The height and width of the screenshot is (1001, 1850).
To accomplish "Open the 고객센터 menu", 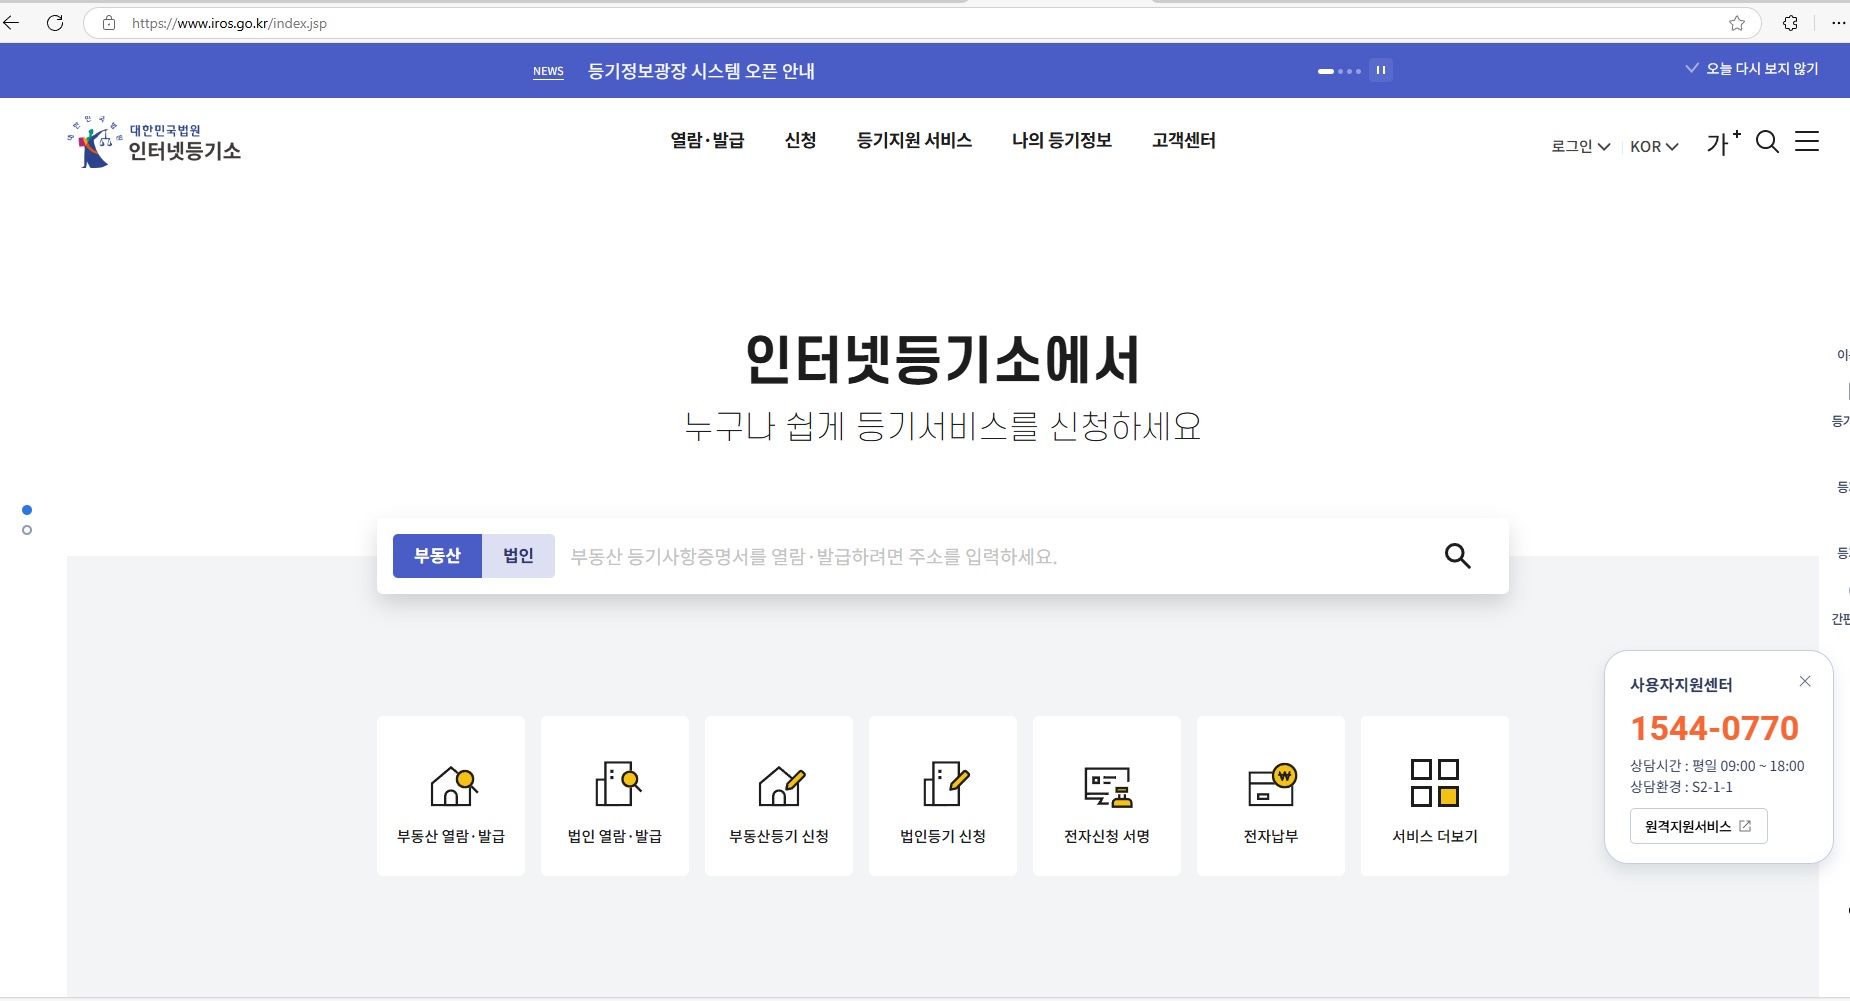I will click(1184, 141).
